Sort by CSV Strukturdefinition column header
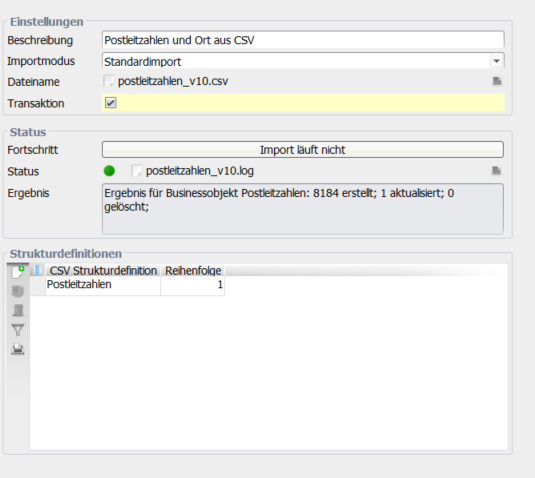 103,271
